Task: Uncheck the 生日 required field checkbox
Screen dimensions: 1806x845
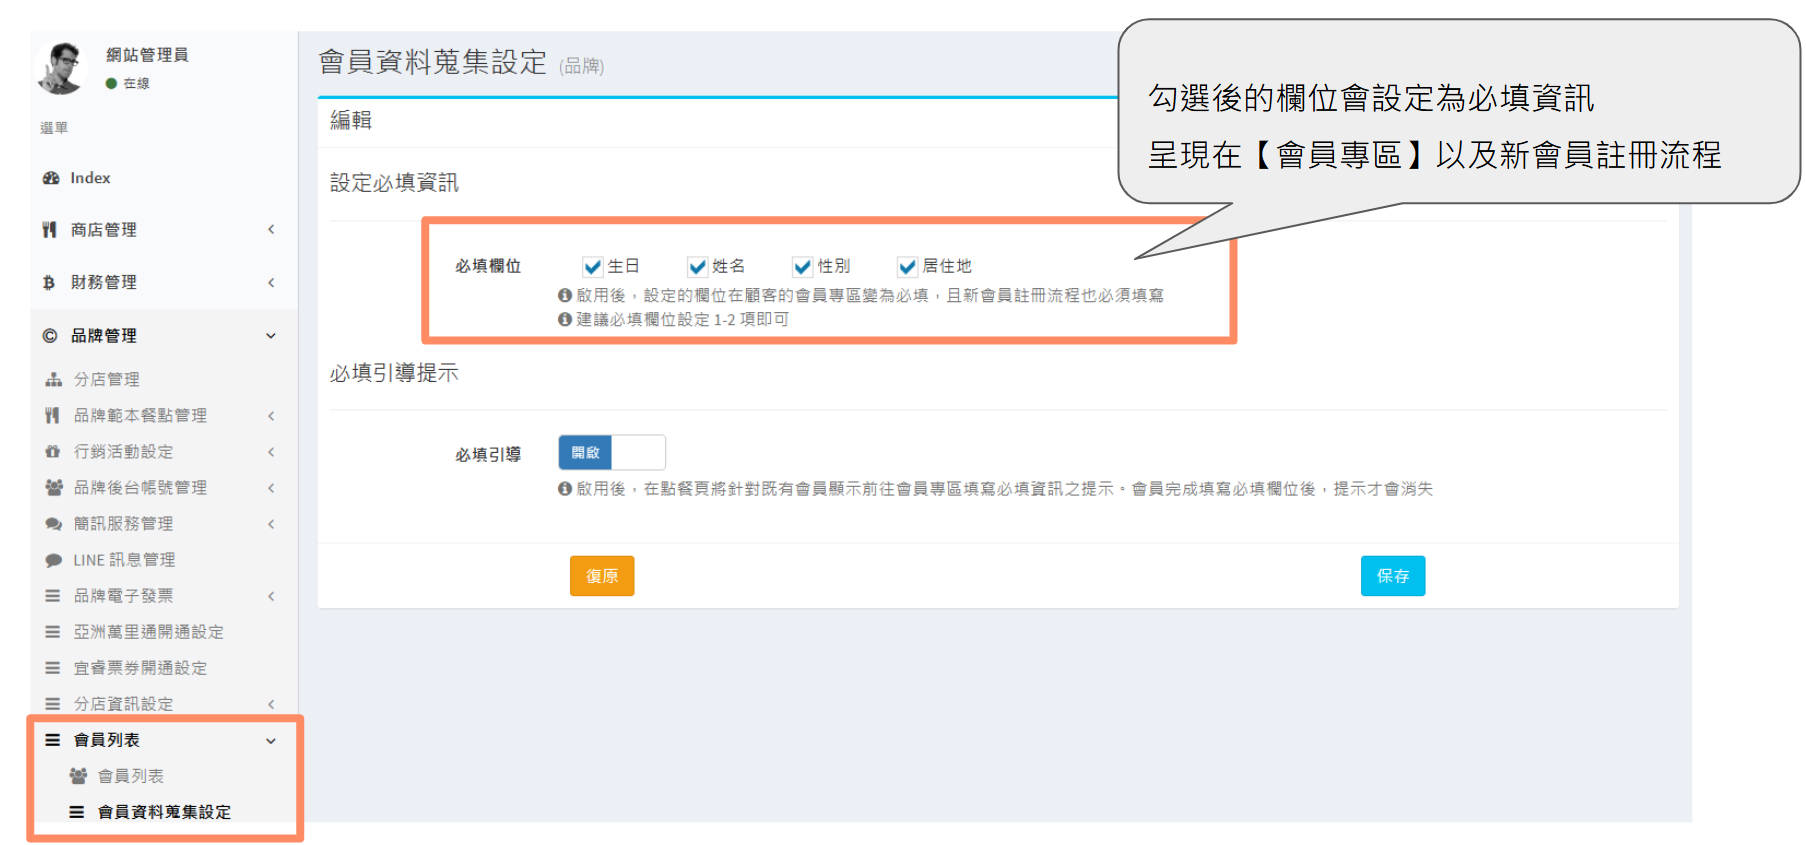Action: point(592,266)
